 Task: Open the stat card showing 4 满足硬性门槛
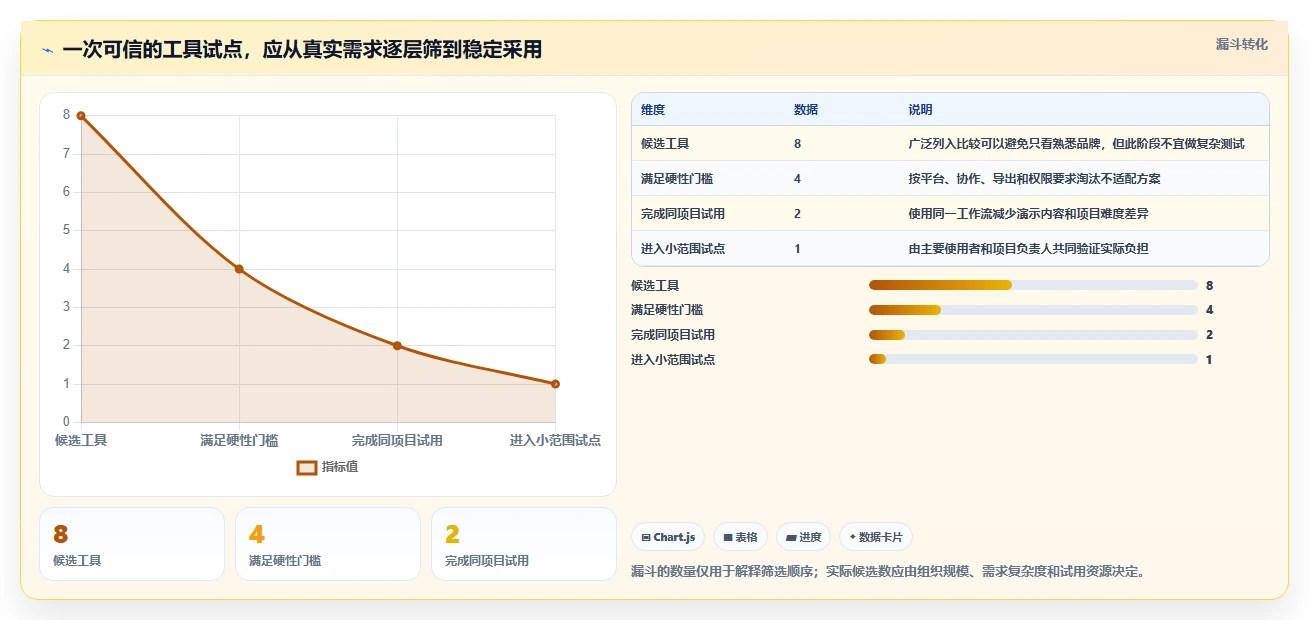click(x=328, y=544)
